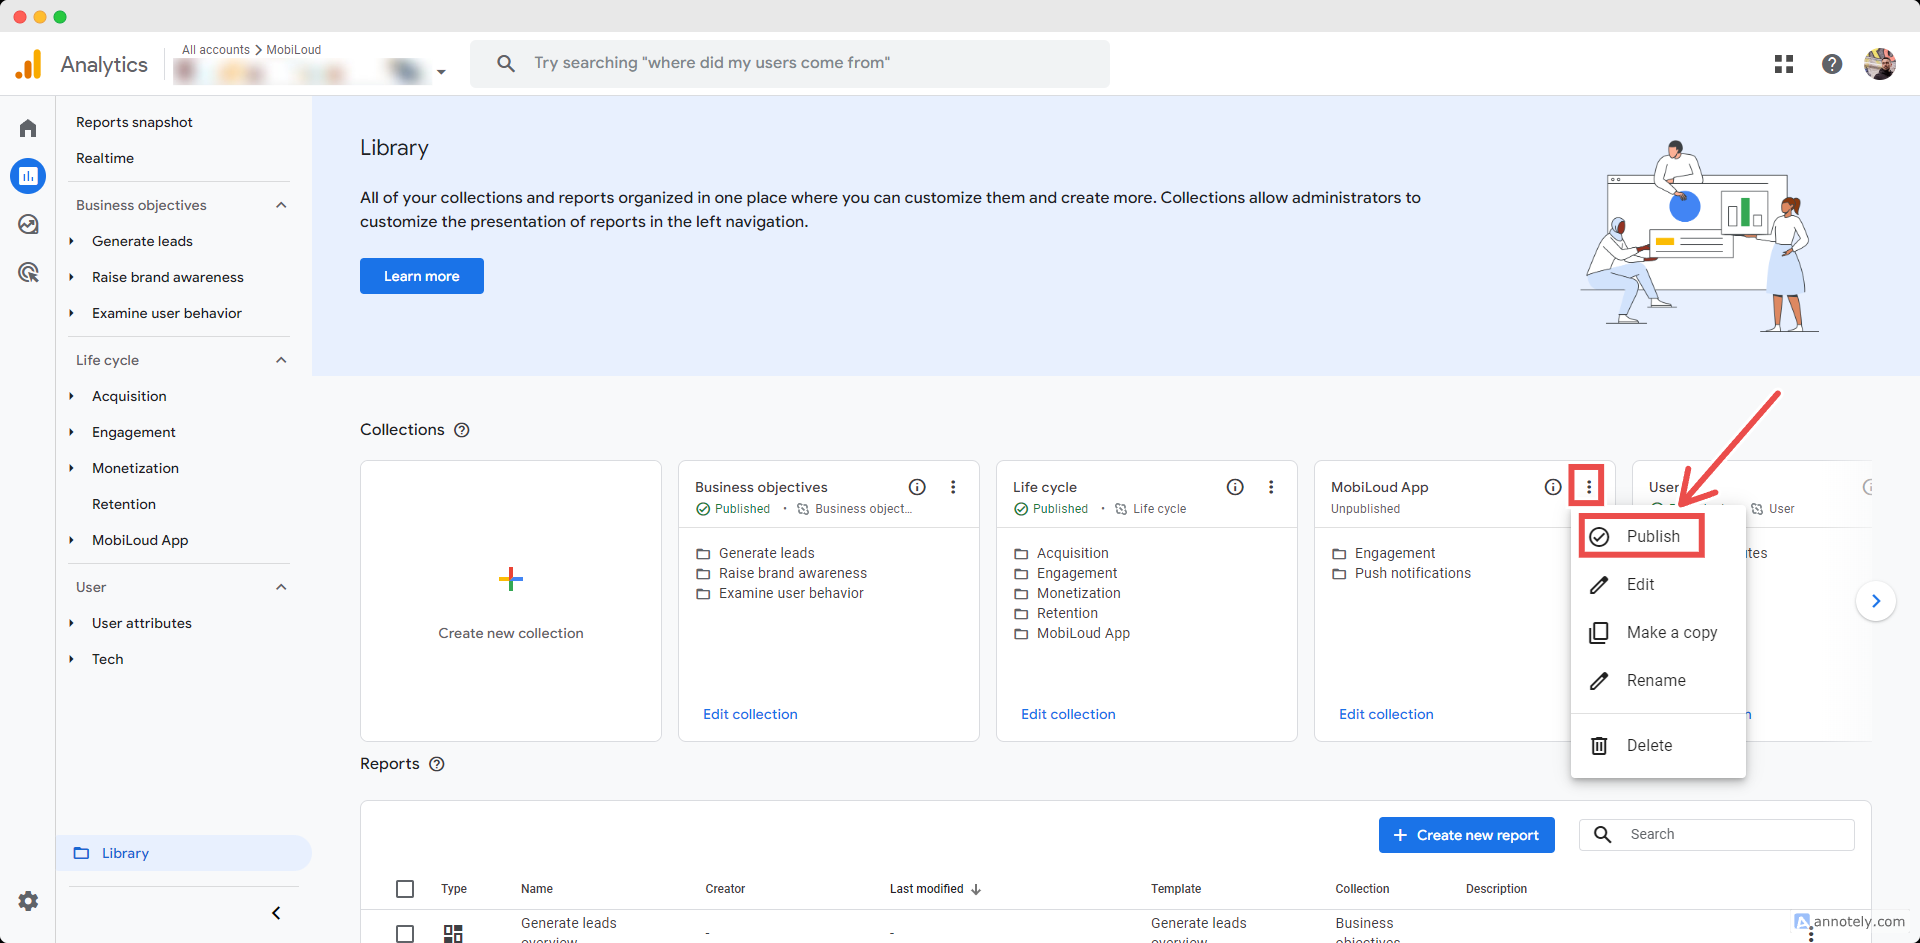Choose Delete from the context menu
This screenshot has height=943, width=1920.
(1658, 746)
